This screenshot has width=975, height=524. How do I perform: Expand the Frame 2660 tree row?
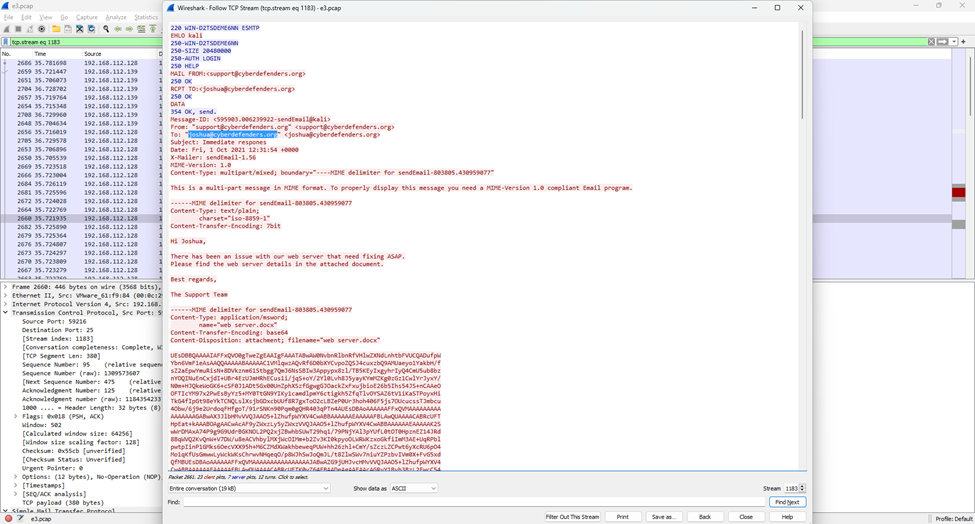click(x=5, y=287)
